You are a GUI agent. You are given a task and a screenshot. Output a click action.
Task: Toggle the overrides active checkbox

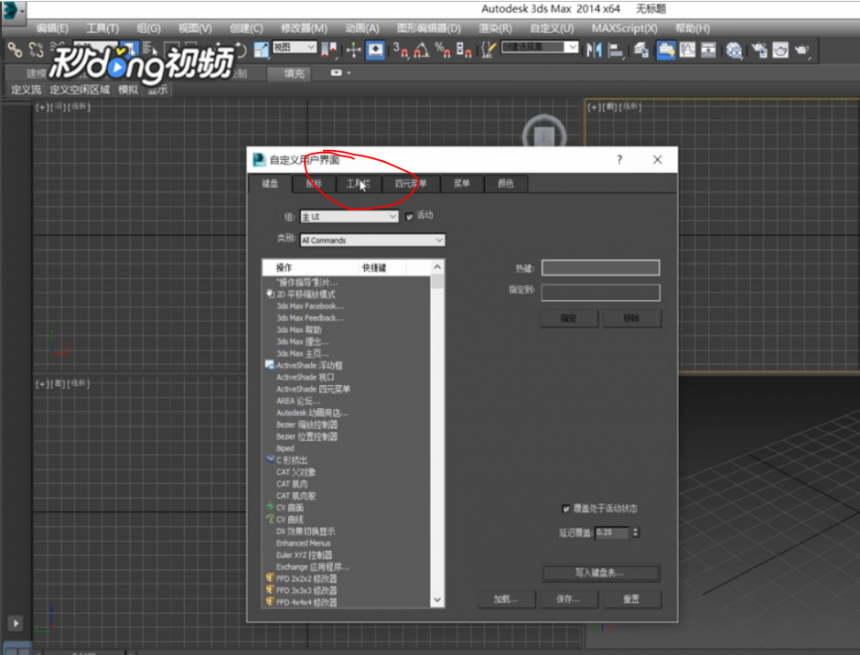(566, 509)
